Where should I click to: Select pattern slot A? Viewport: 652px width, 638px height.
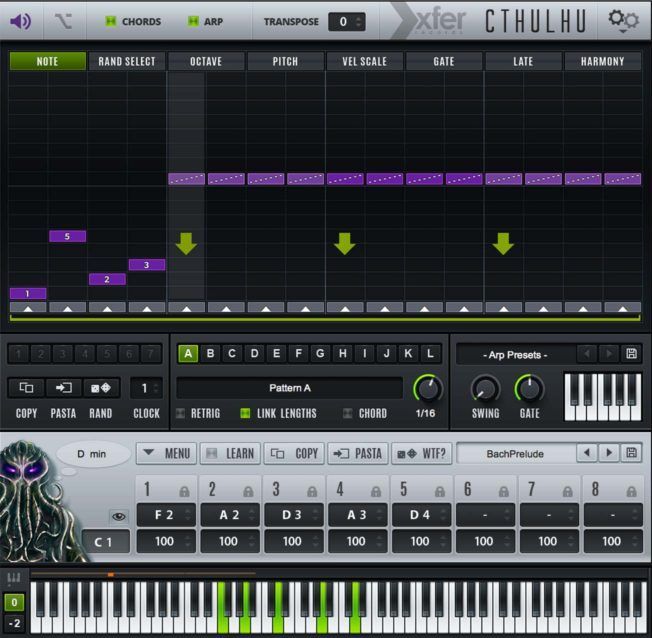click(188, 354)
